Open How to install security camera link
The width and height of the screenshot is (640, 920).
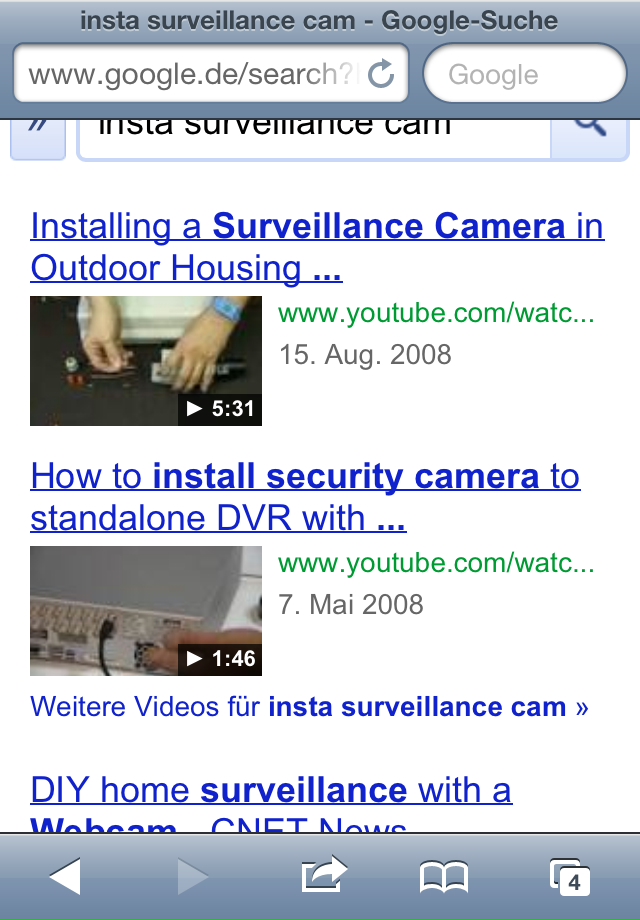[x=305, y=497]
